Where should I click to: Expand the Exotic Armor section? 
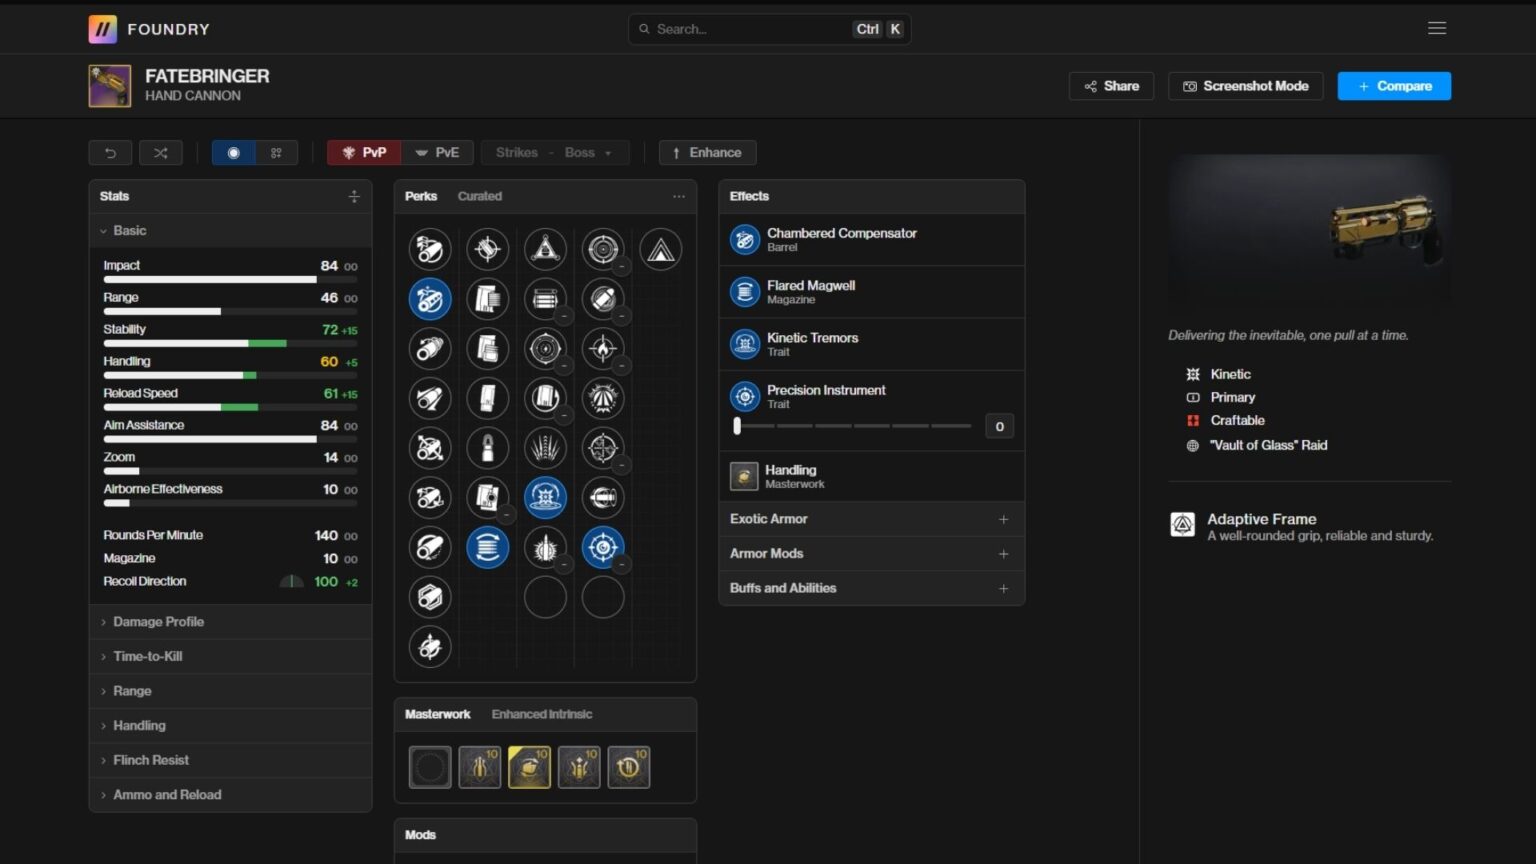coord(870,519)
